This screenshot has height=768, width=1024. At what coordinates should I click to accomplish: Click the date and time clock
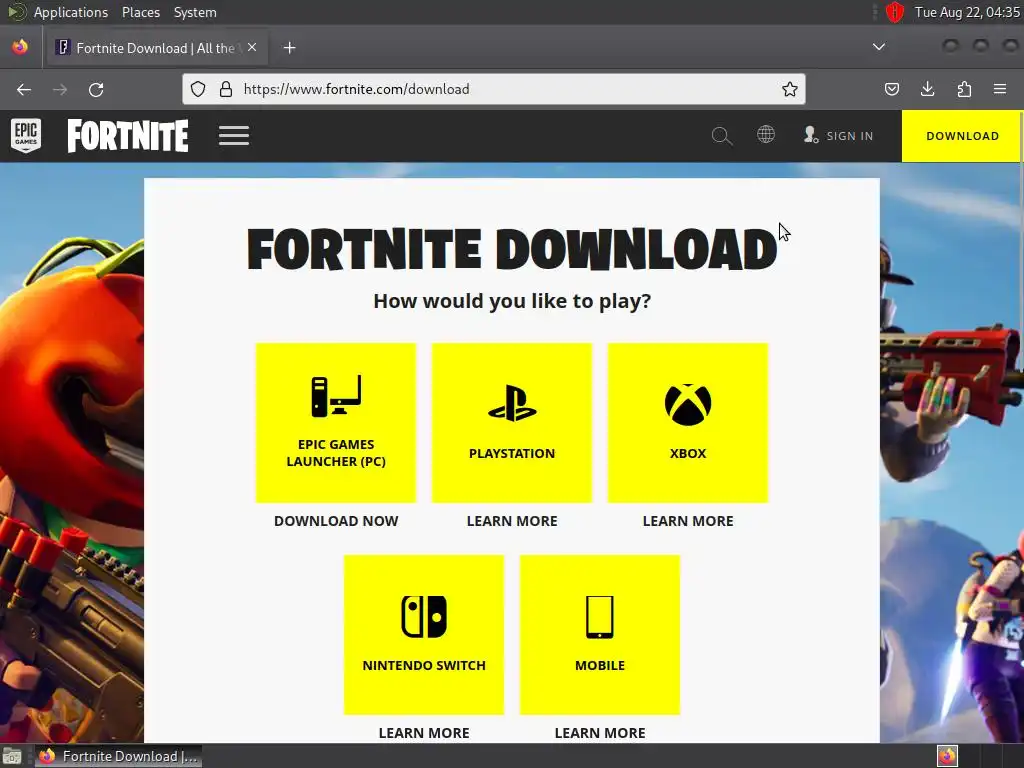coord(967,12)
